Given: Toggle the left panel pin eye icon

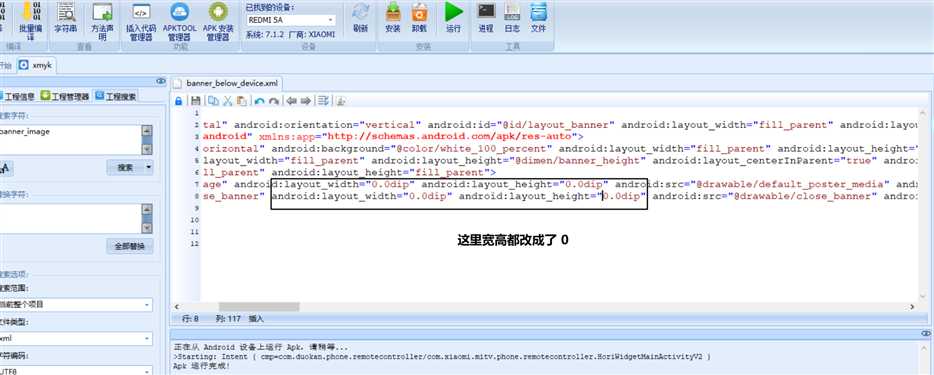Looking at the screenshot, I should point(161,81).
